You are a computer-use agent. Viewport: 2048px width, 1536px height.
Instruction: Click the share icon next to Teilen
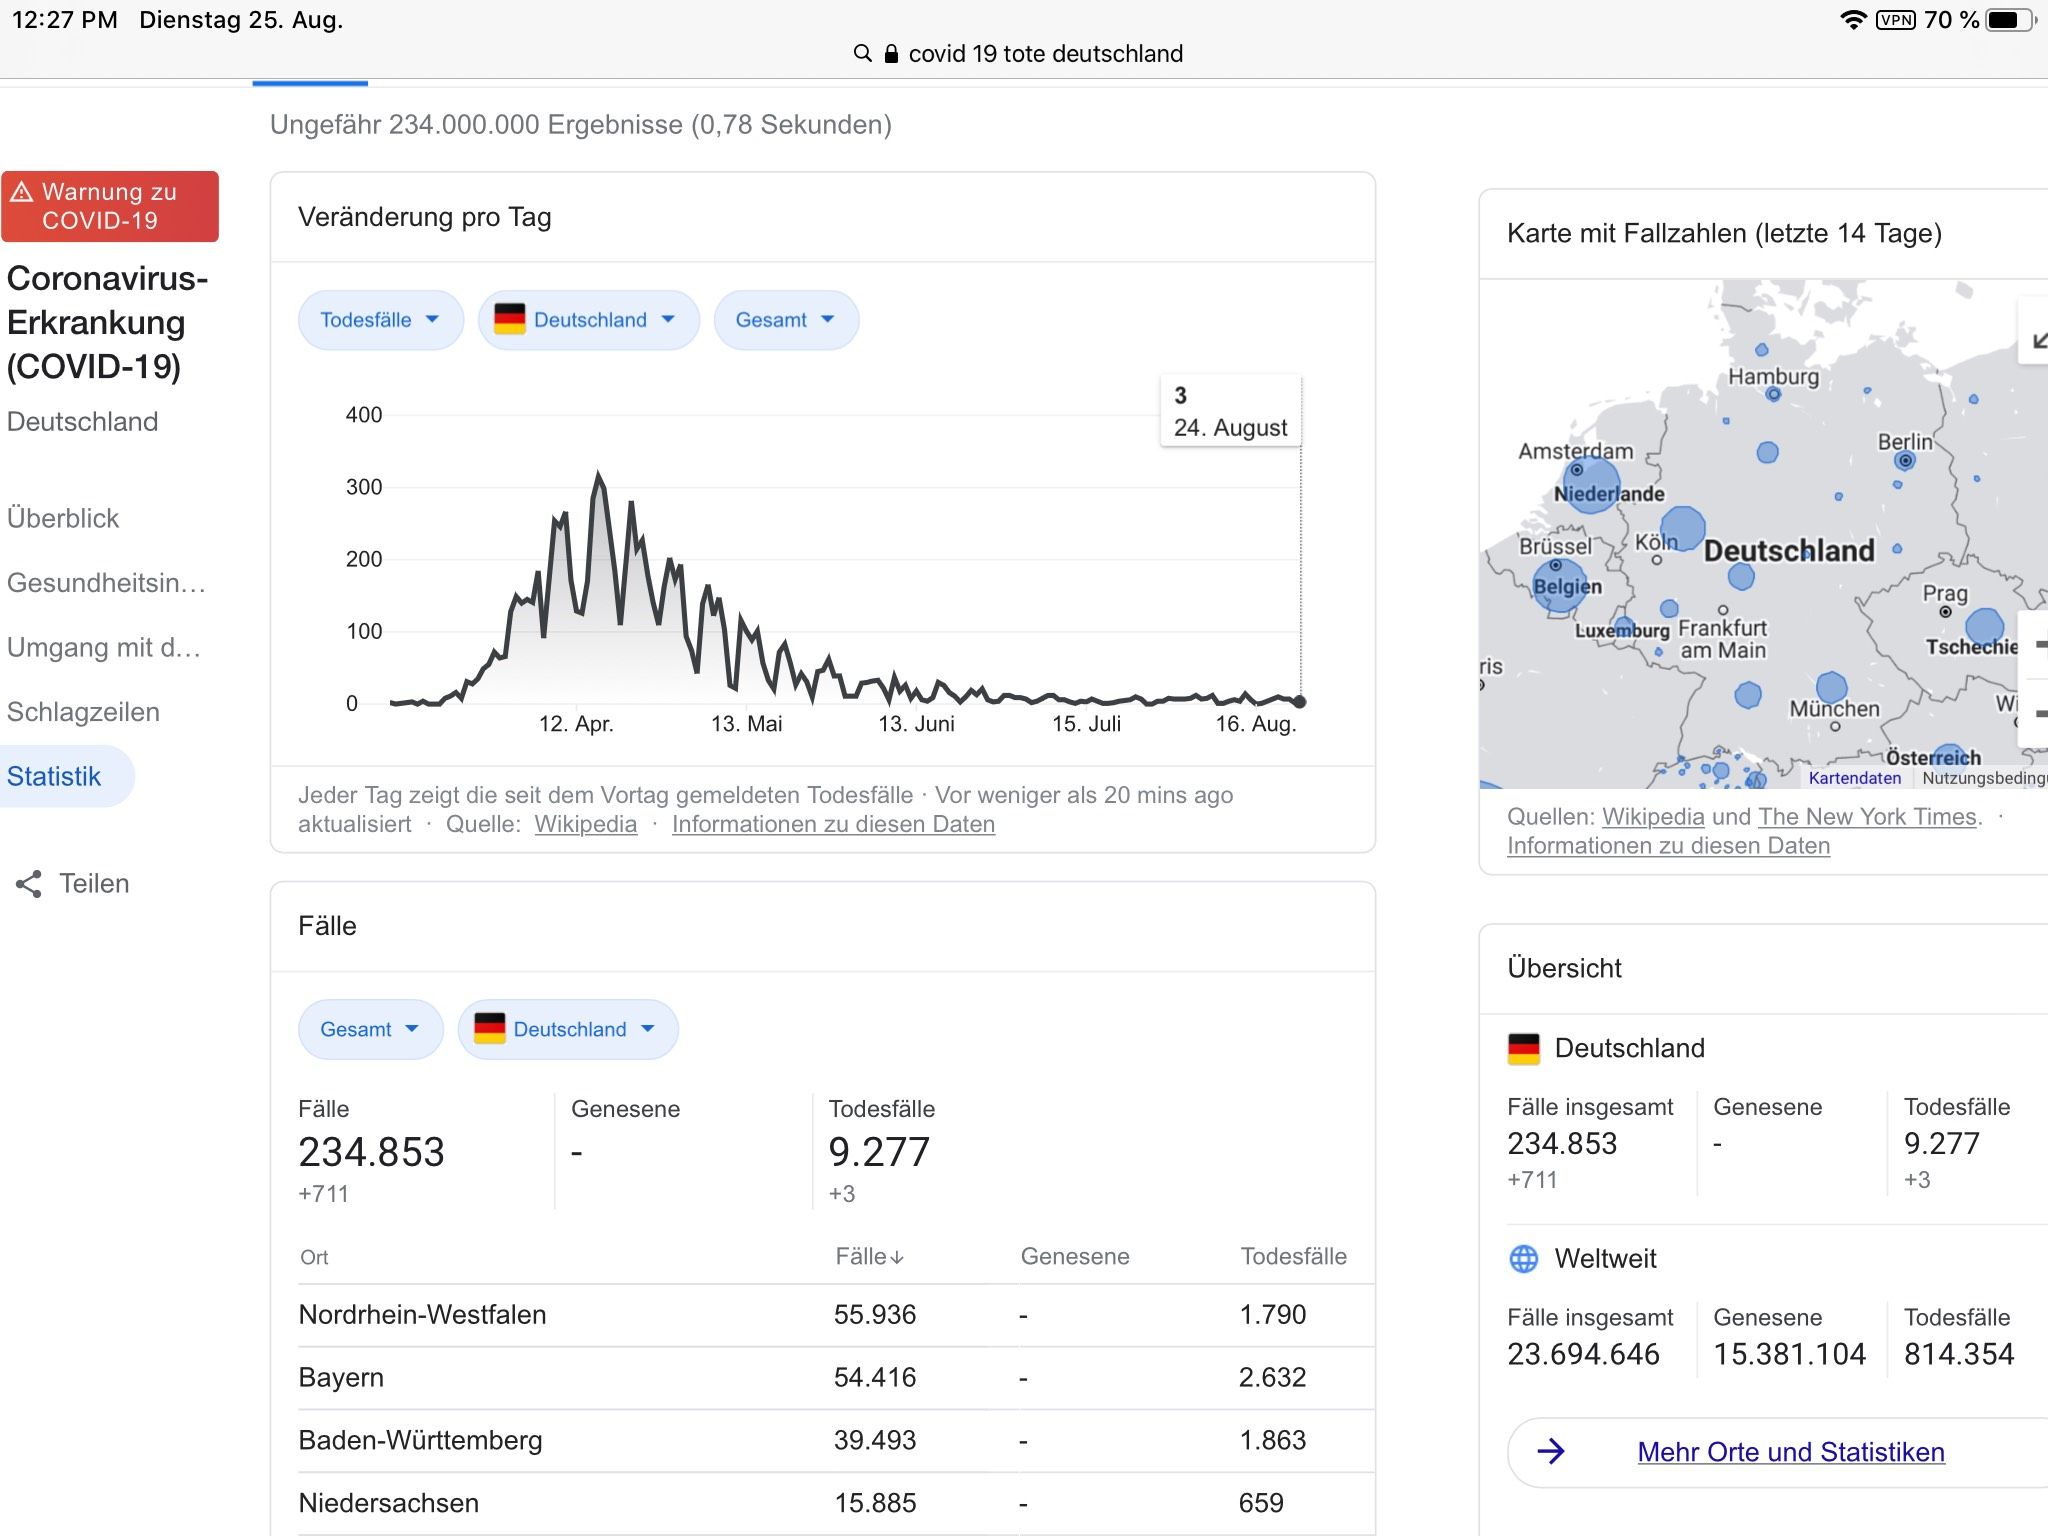(29, 883)
